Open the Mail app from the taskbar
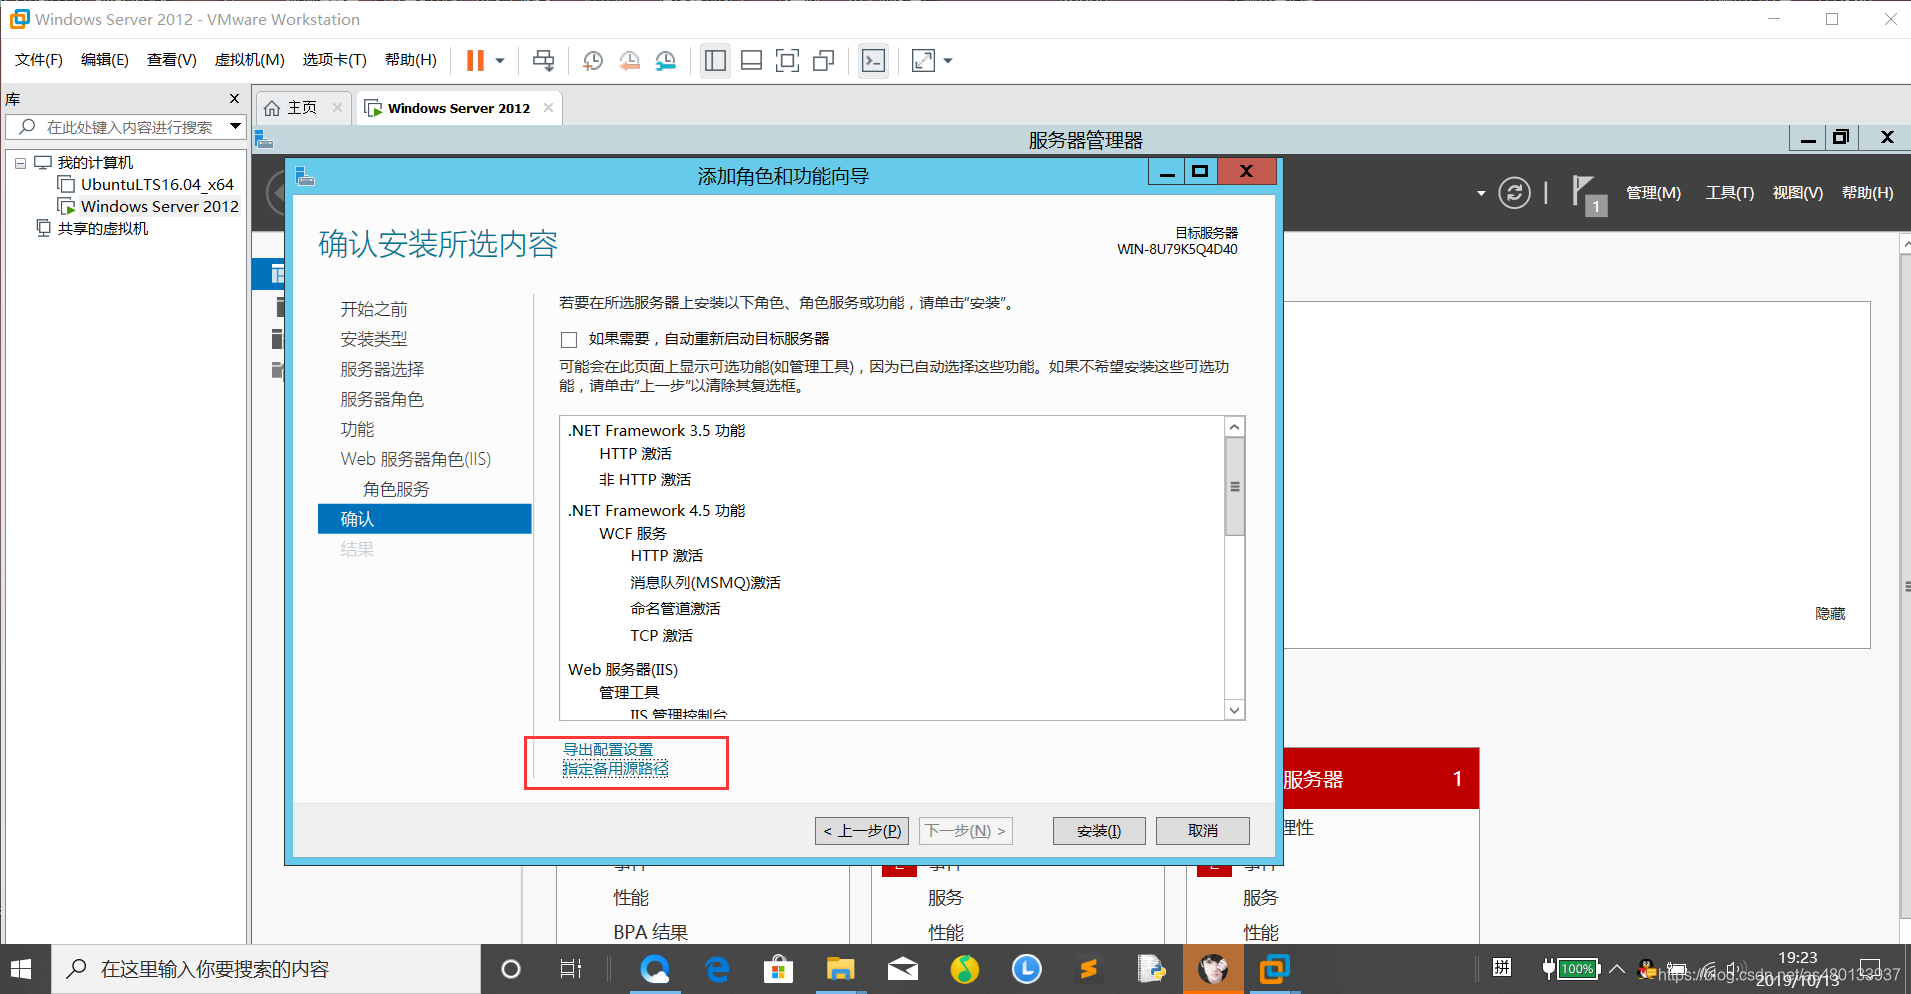 pos(902,969)
